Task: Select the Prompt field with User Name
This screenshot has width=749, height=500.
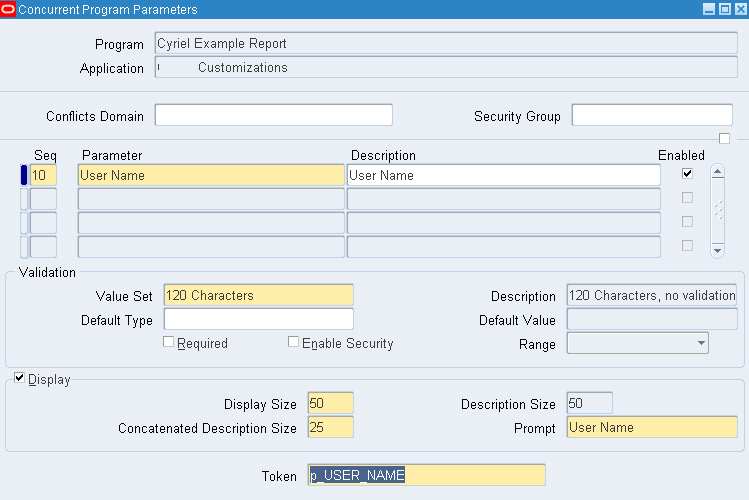Action: (651, 427)
